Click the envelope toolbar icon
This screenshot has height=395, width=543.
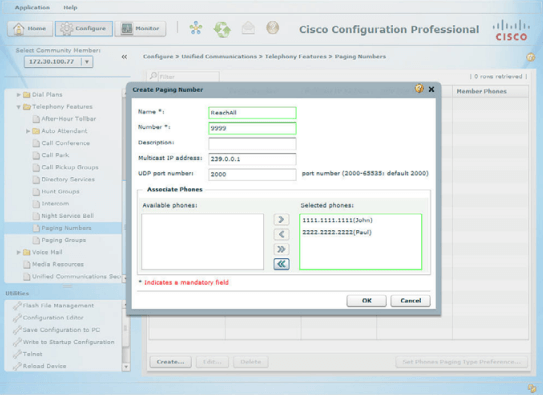[x=248, y=28]
